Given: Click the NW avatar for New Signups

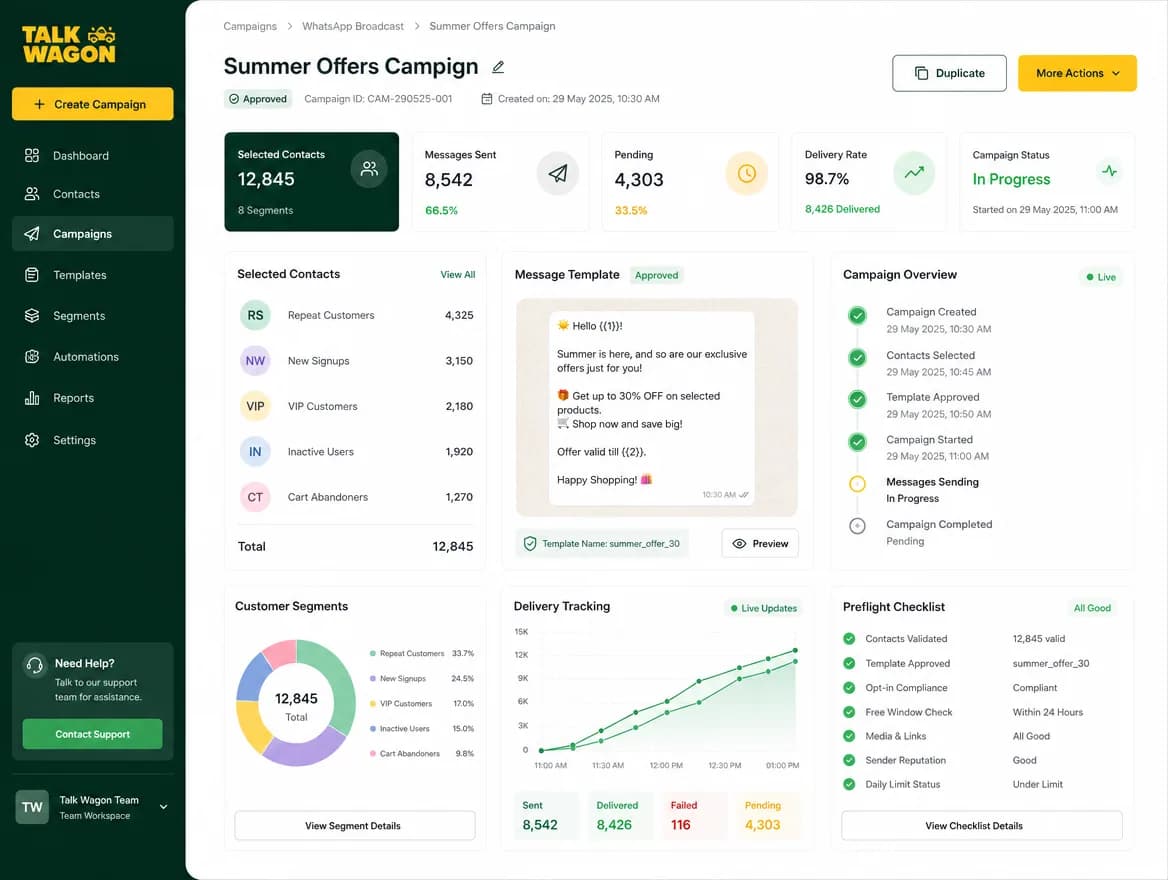Looking at the screenshot, I should [255, 361].
